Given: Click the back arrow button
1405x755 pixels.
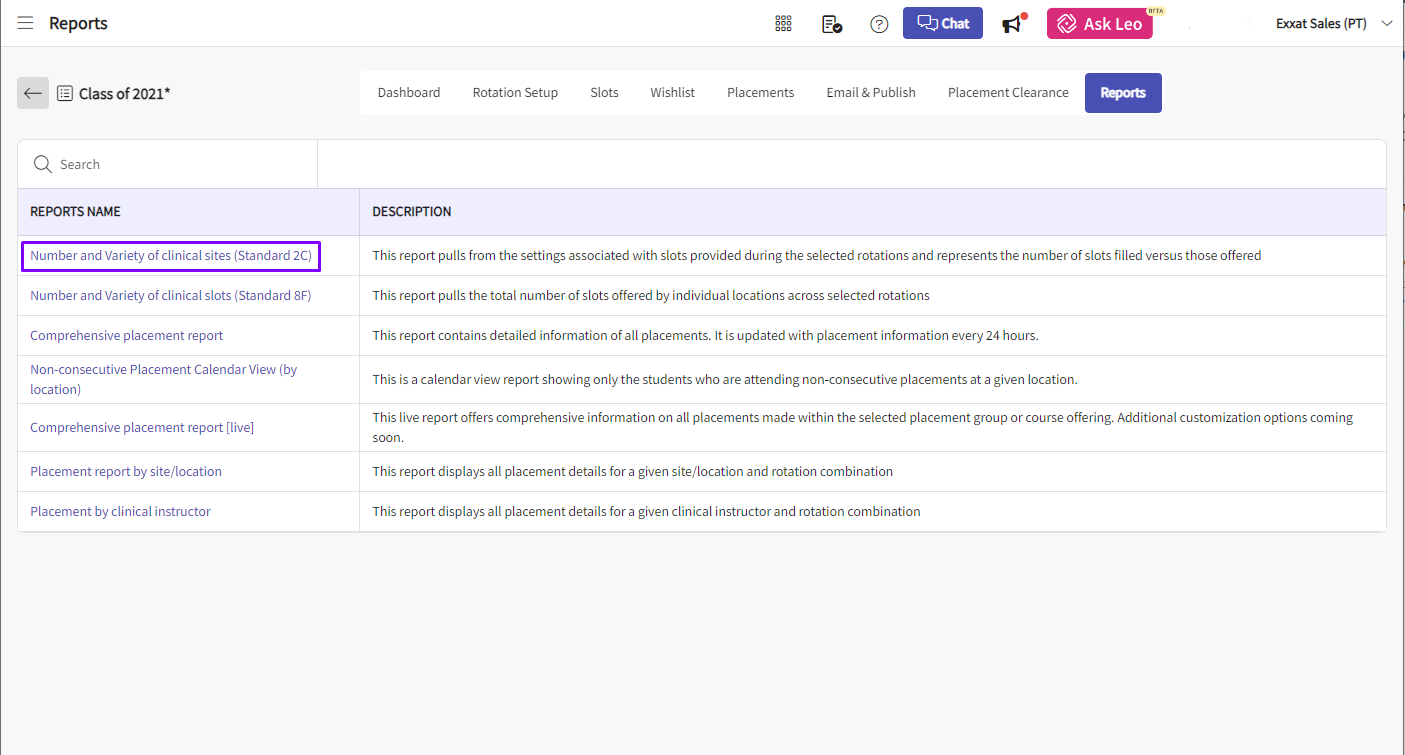Looking at the screenshot, I should (33, 93).
